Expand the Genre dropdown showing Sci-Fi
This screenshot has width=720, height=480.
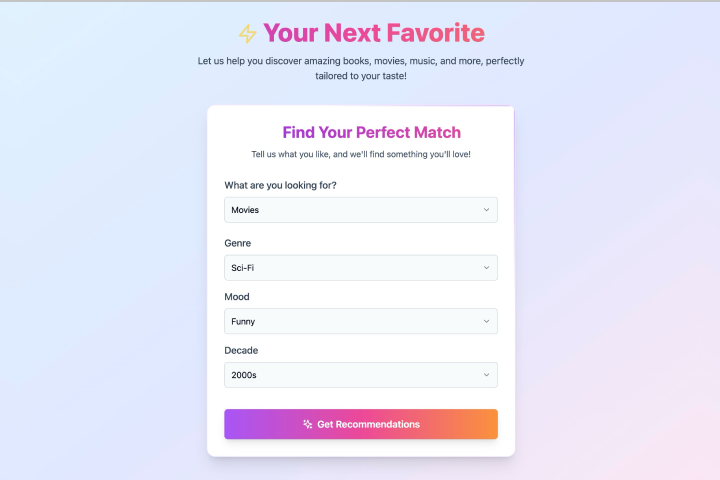(x=360, y=268)
